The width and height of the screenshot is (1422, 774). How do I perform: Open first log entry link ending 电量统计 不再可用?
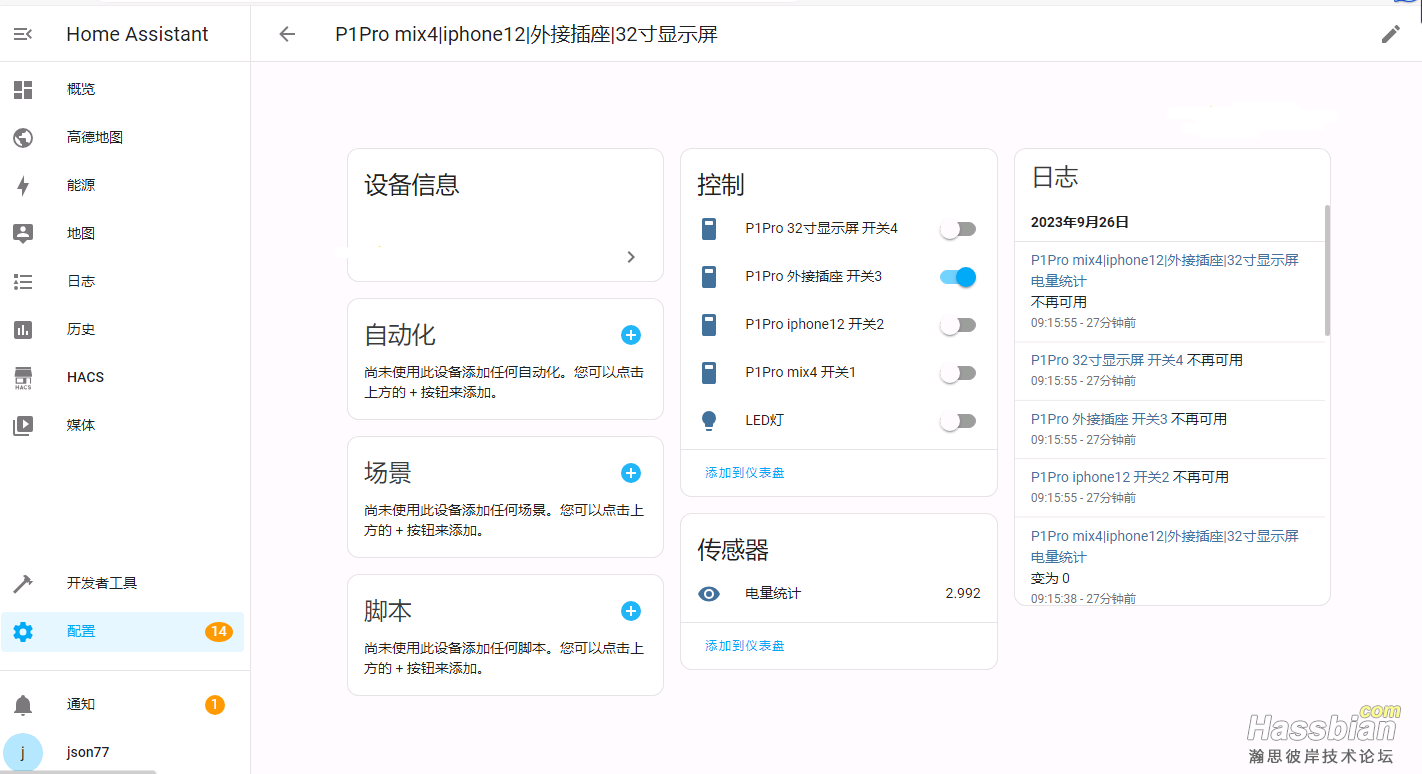pos(1165,270)
